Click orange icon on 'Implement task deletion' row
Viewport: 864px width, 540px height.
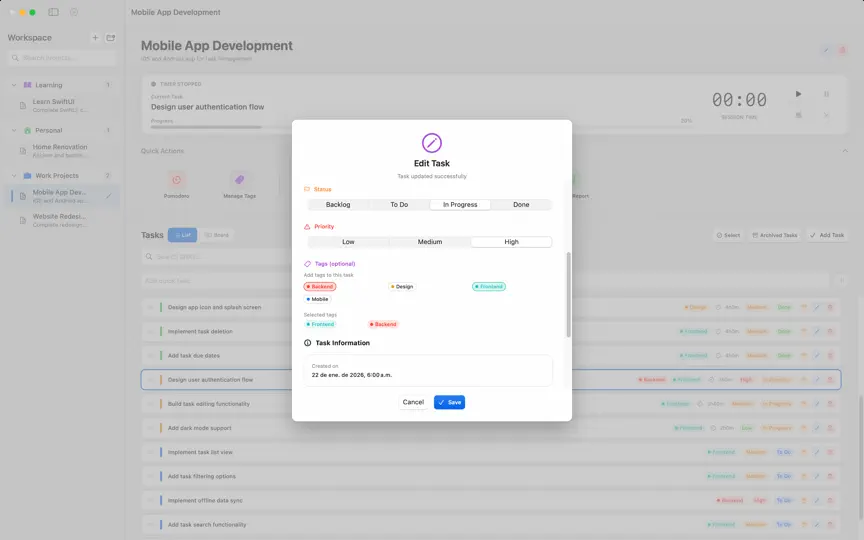[803, 332]
